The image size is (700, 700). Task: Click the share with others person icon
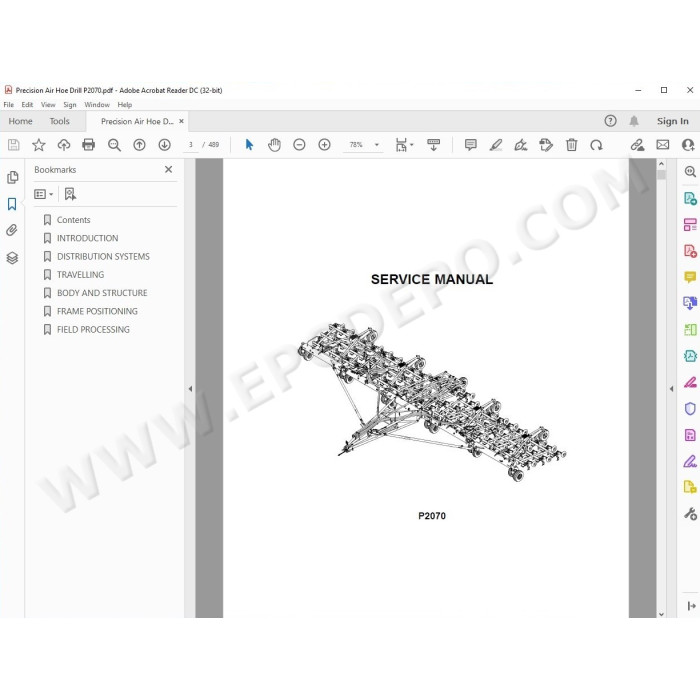(688, 145)
